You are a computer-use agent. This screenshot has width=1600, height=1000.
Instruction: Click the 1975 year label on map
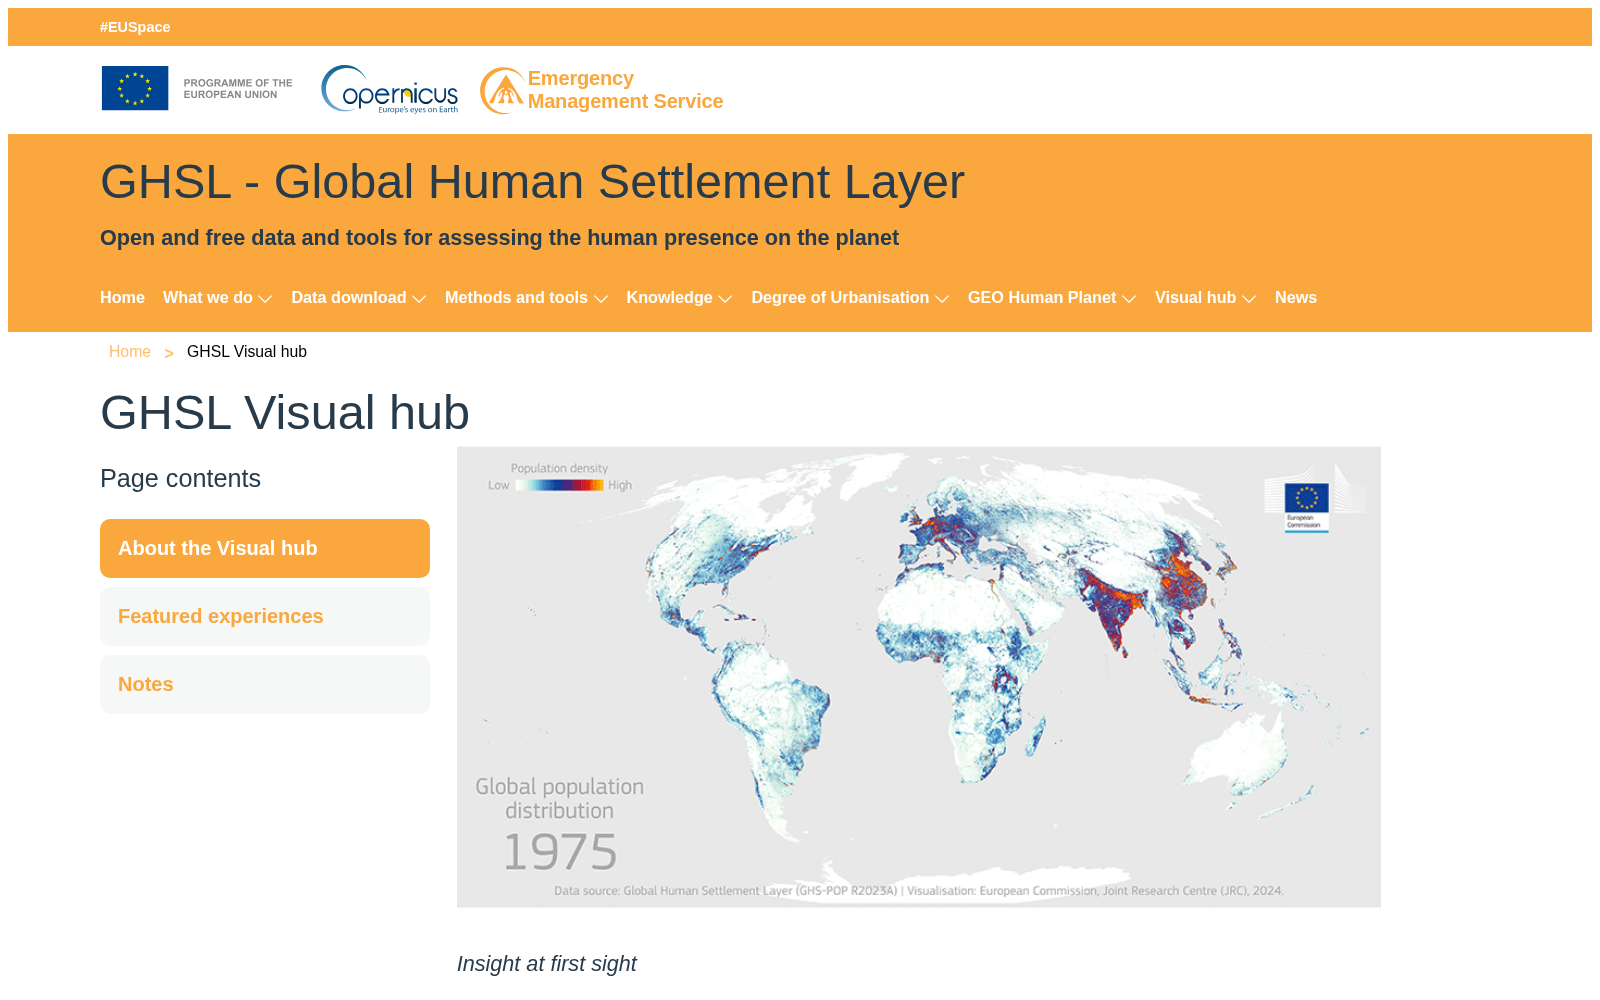coord(560,852)
